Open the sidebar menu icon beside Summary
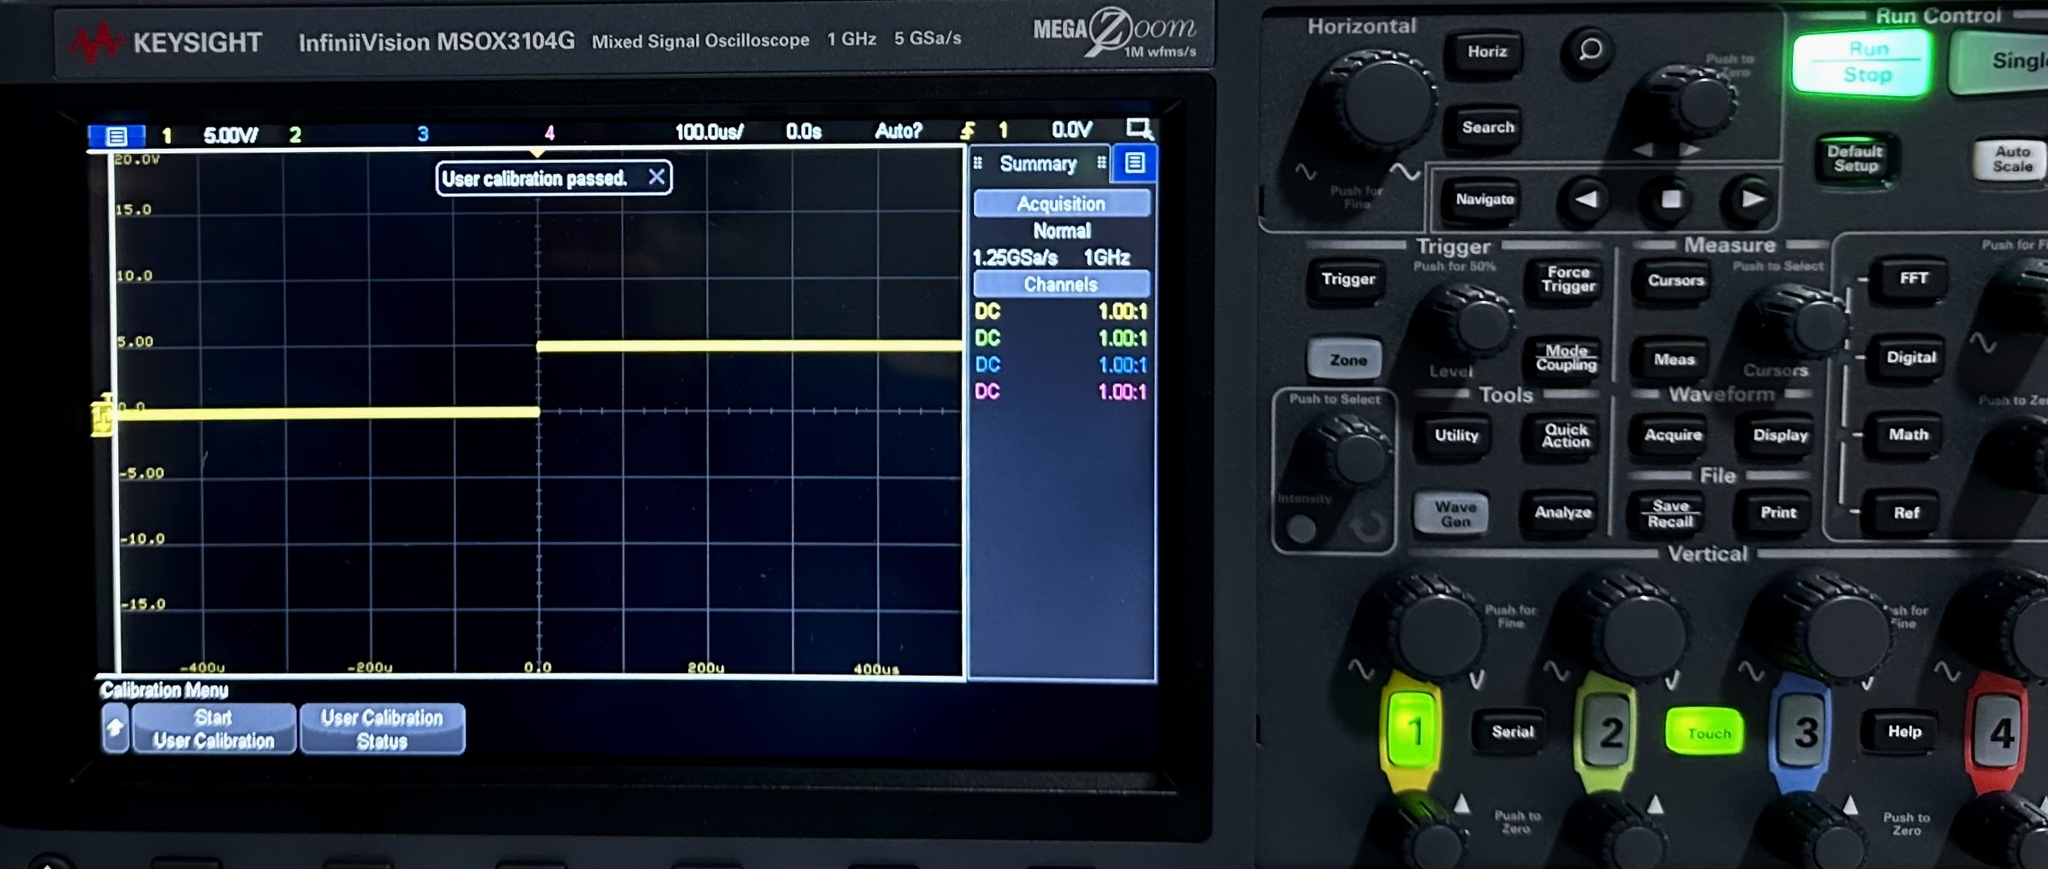 1134,162
